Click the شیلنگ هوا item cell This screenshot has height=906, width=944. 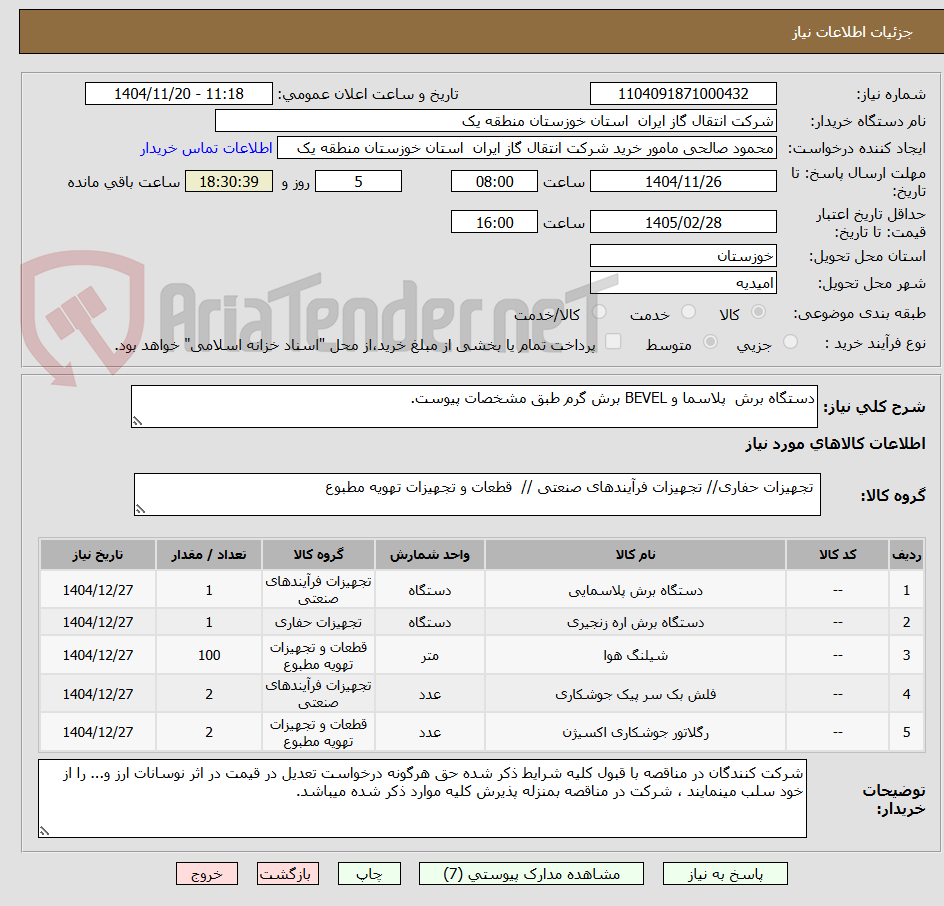635,655
